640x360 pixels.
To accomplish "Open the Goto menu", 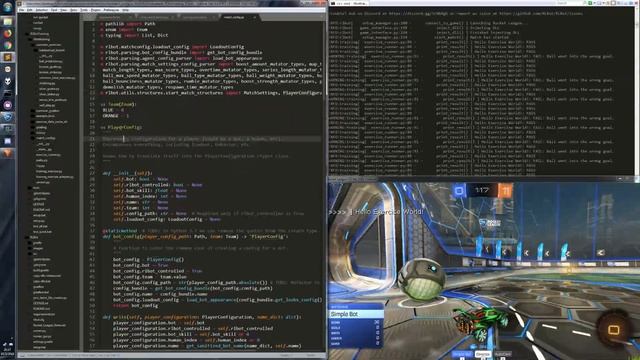I will [x=74, y=10].
